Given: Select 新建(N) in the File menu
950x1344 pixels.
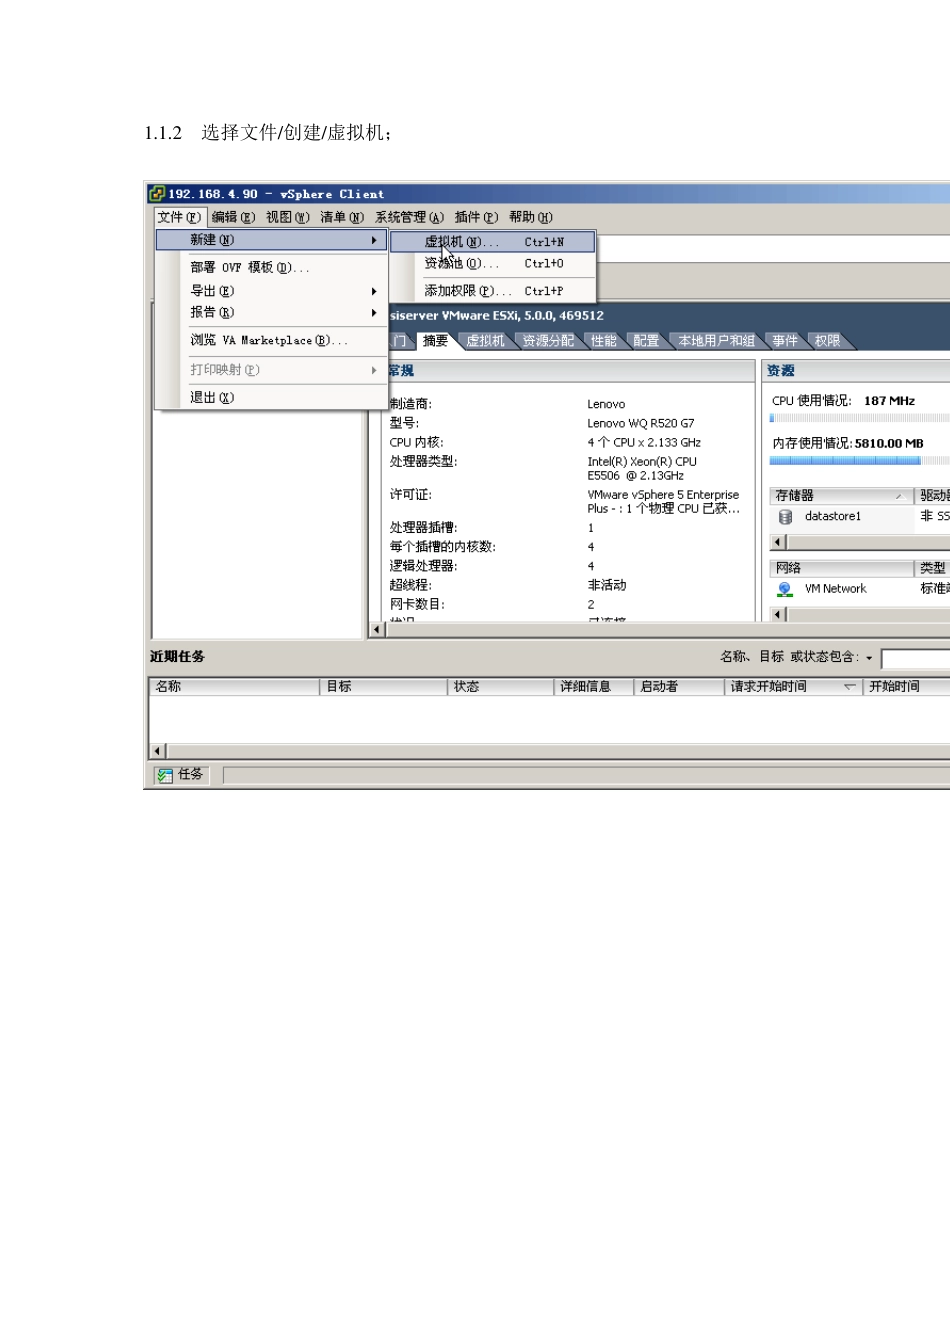Looking at the screenshot, I should click(272, 240).
